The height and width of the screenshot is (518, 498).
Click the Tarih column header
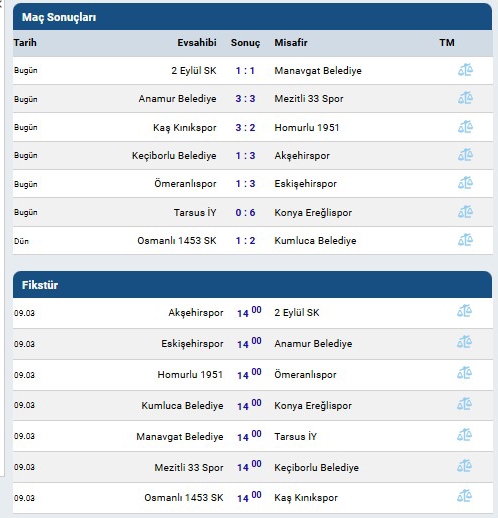click(25, 43)
